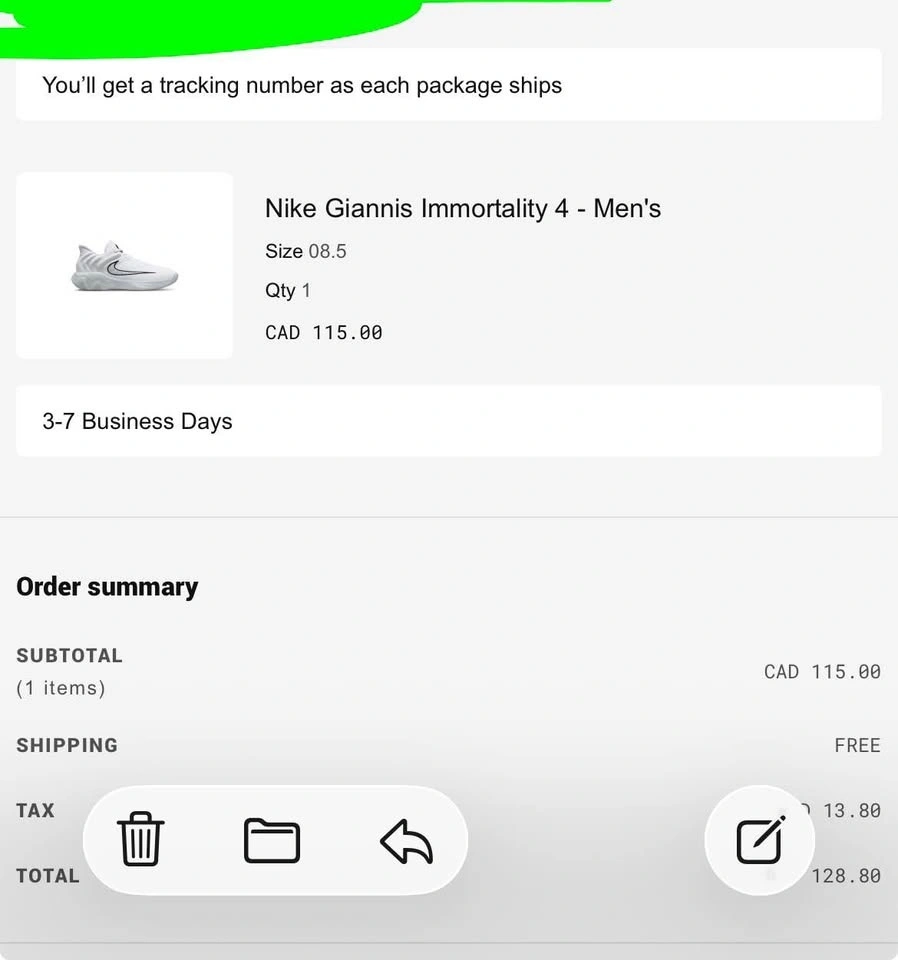
Task: Click the subtotal amount CAD 115.00
Action: point(822,672)
